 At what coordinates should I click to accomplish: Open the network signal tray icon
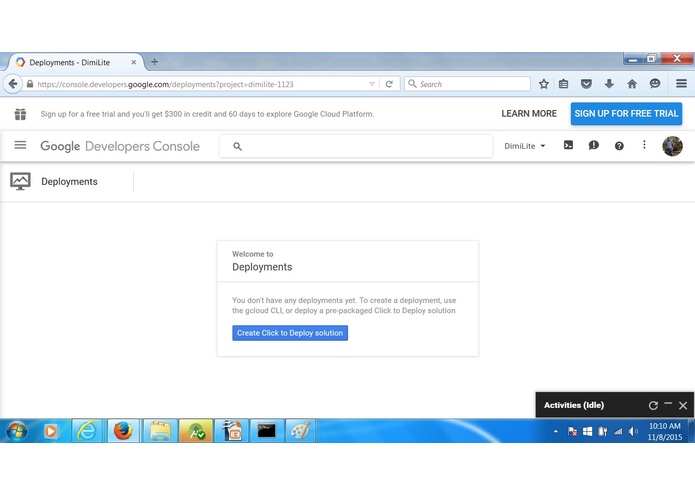(618, 431)
